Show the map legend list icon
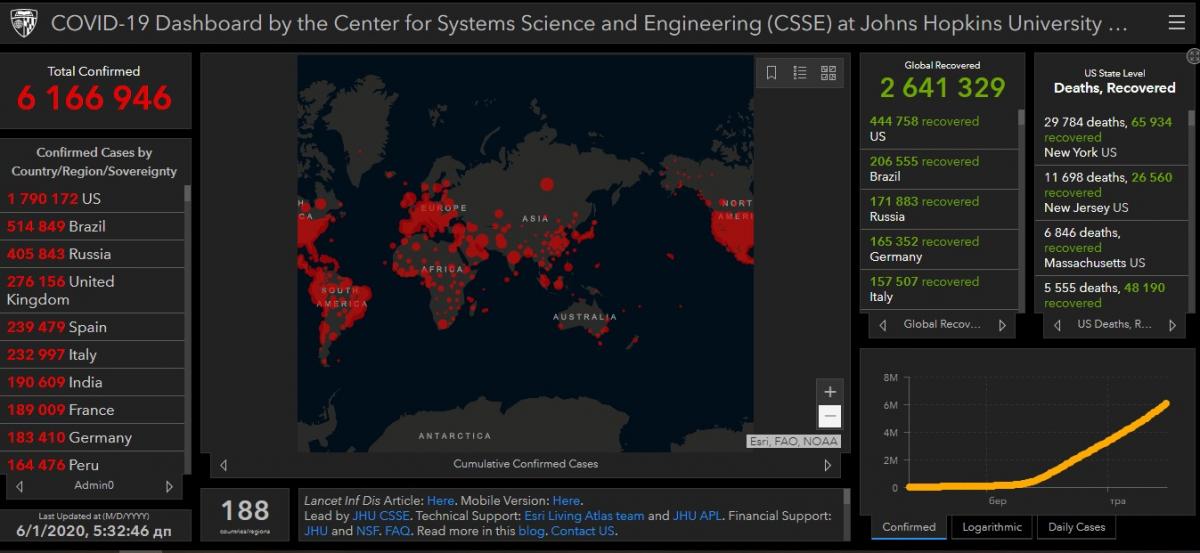The width and height of the screenshot is (1200, 553). [800, 72]
